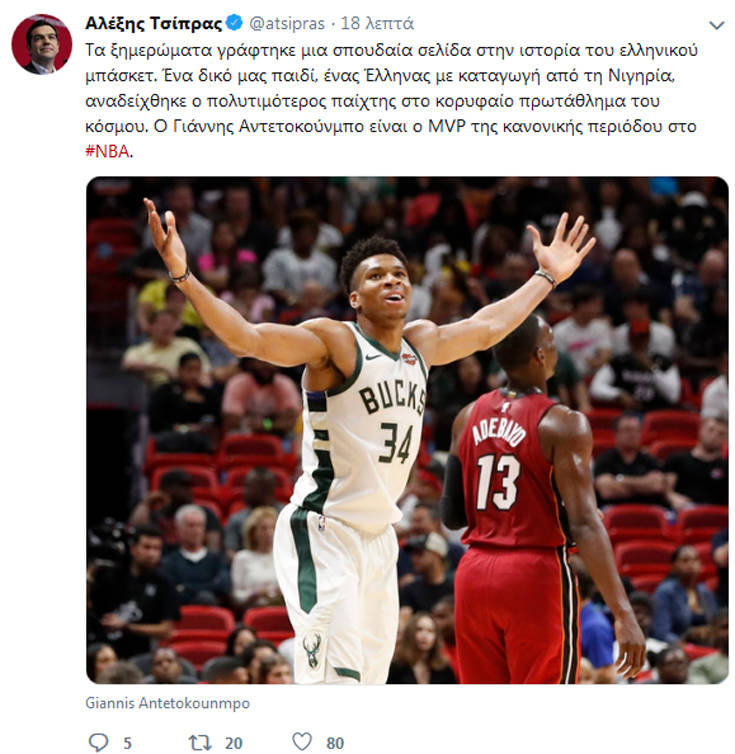Click the MVP sentence in tweet text

425,126
